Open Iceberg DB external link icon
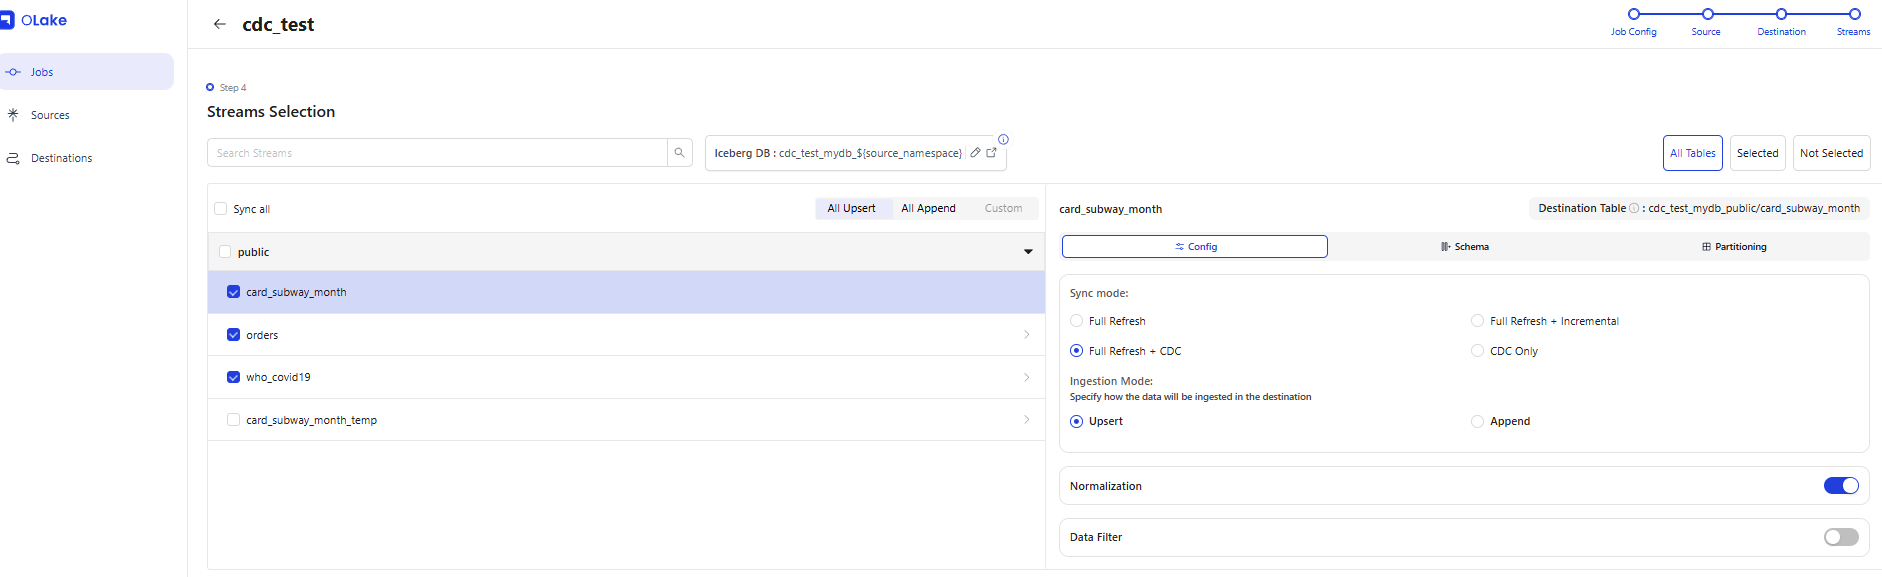Viewport: 1882px width, 577px height. (x=991, y=153)
